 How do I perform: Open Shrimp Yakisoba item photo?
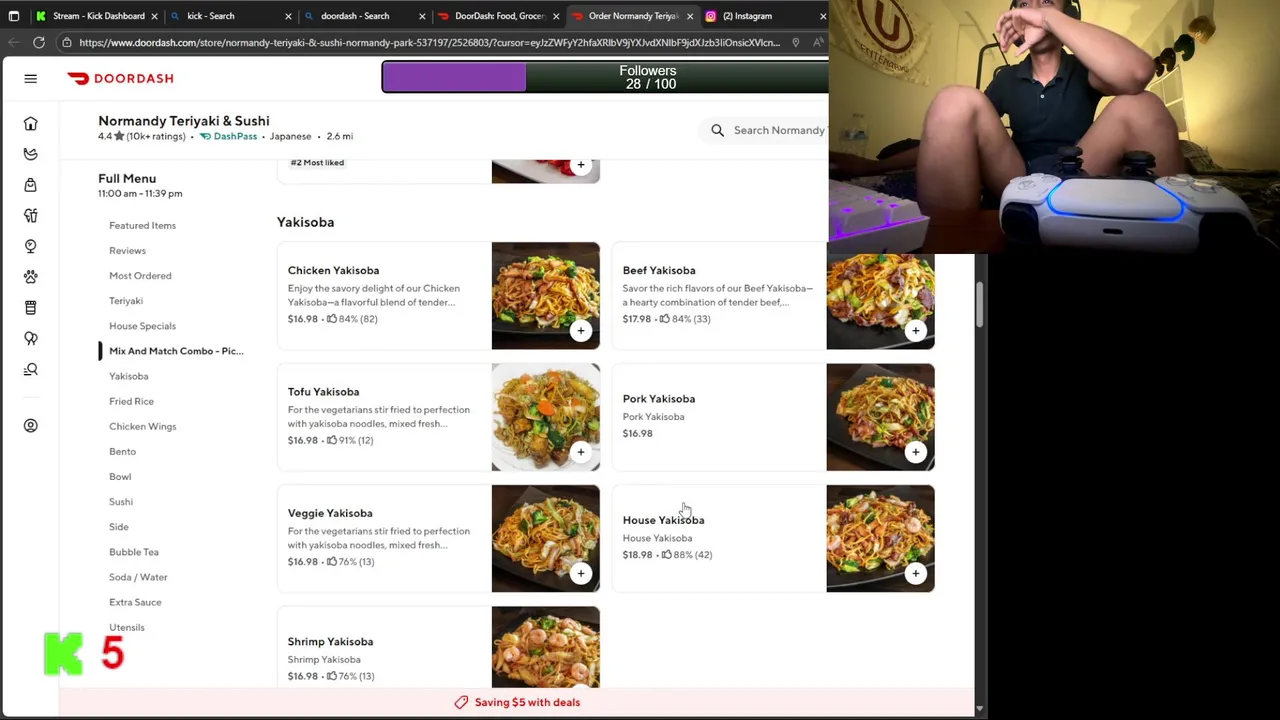click(x=545, y=647)
